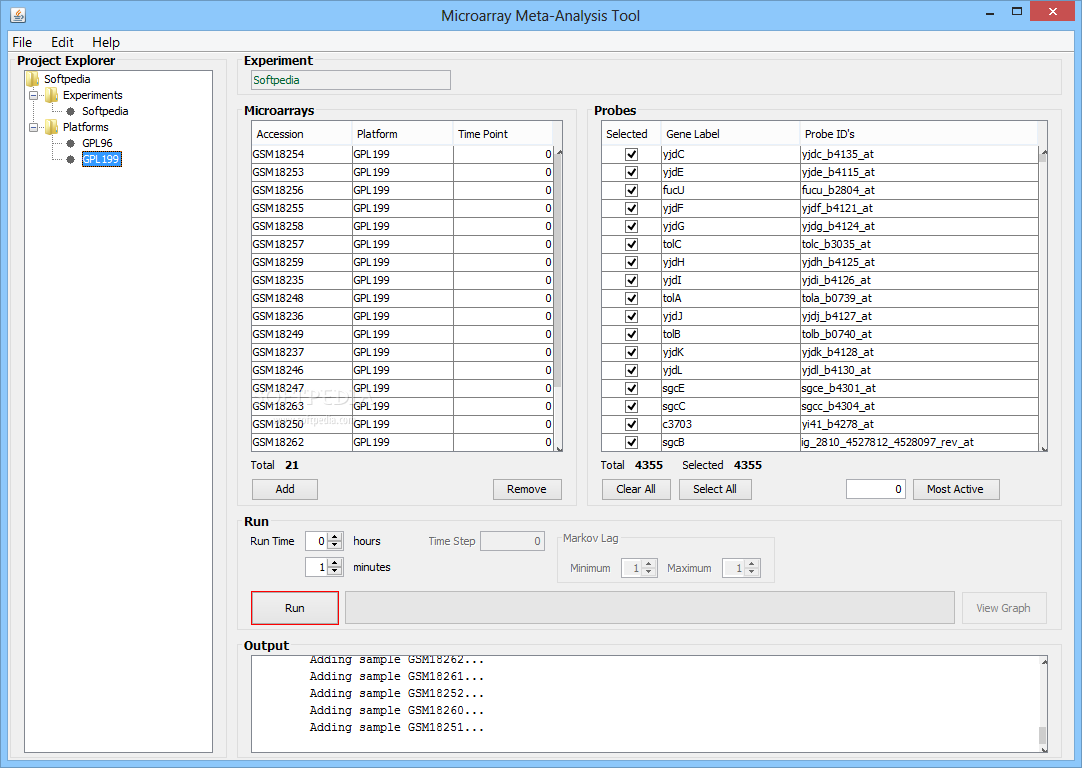
Task: Click Select All probes button
Action: 715,489
